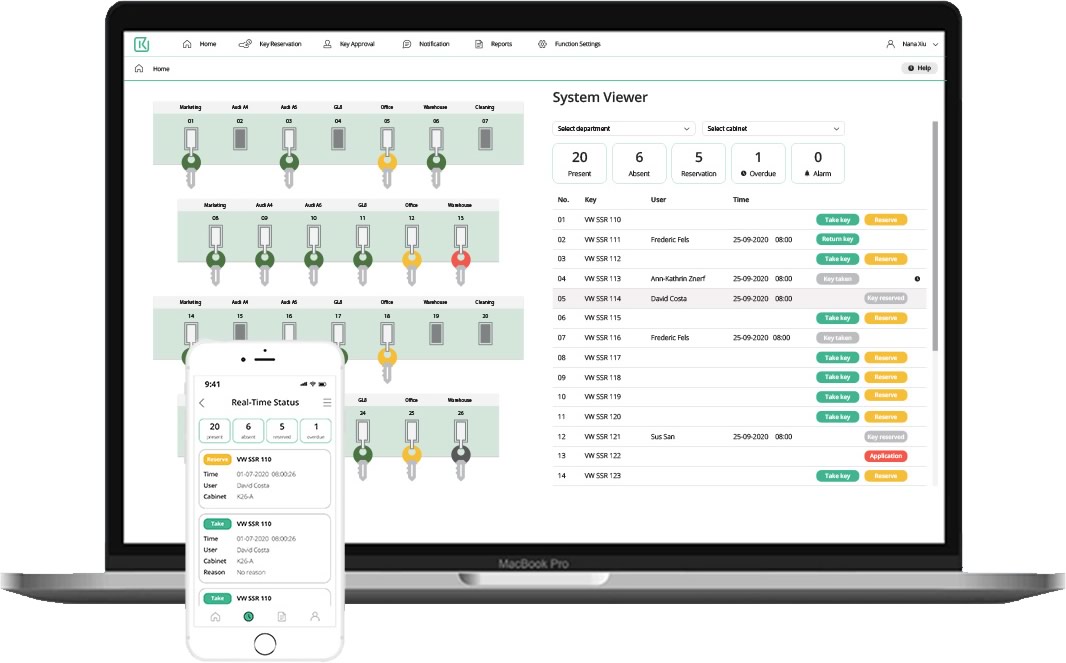Click the green K logo icon
Screen dimensions: 1066x663
141,44
